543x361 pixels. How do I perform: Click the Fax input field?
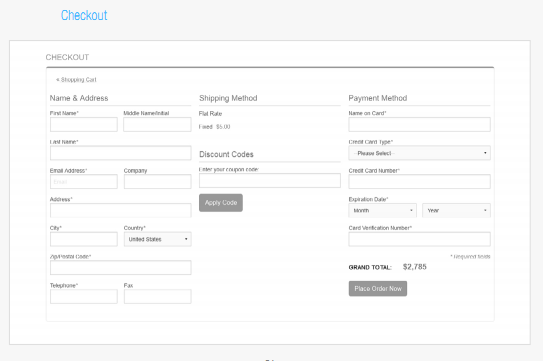point(158,297)
